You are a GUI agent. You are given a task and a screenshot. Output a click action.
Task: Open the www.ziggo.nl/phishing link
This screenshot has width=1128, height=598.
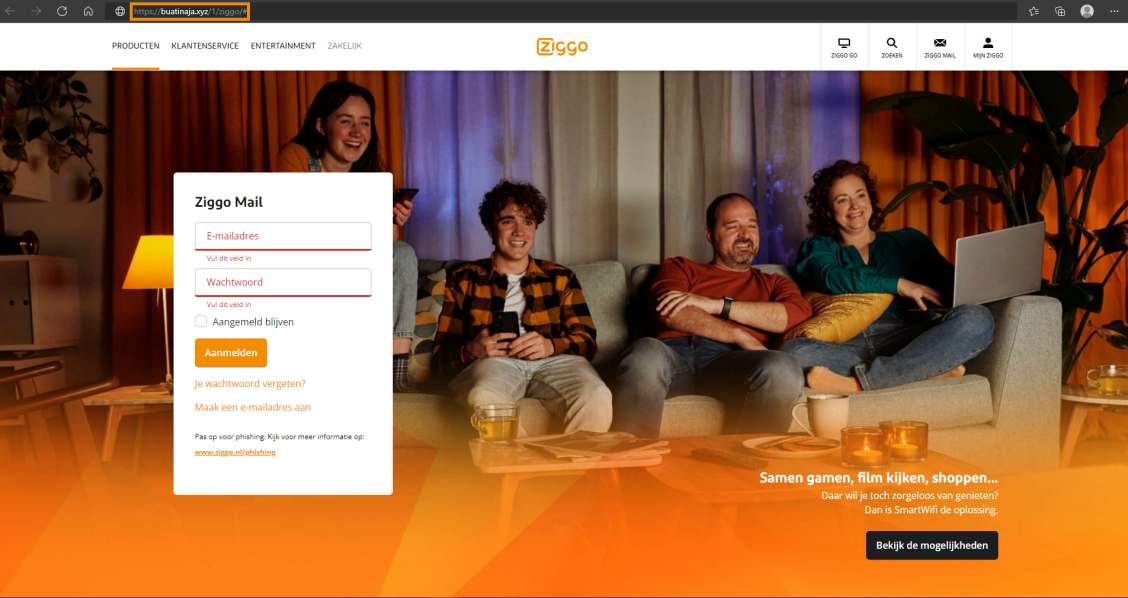tap(235, 452)
